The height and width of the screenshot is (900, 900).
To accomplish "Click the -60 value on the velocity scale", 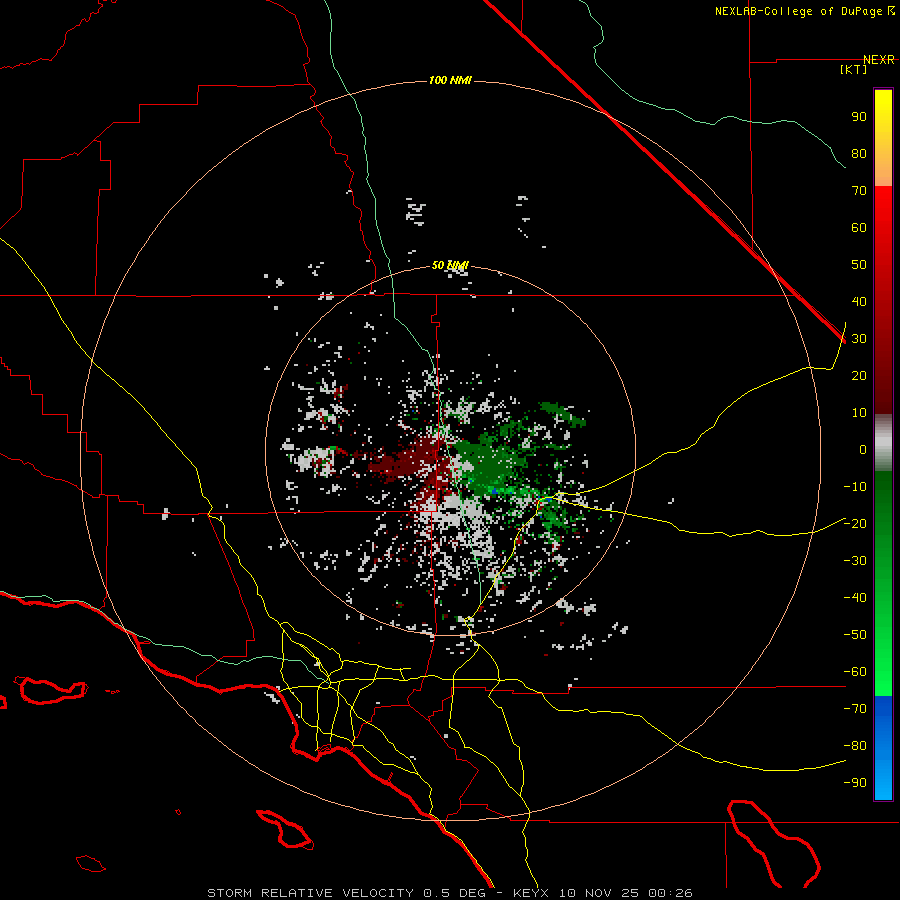I will pos(855,672).
